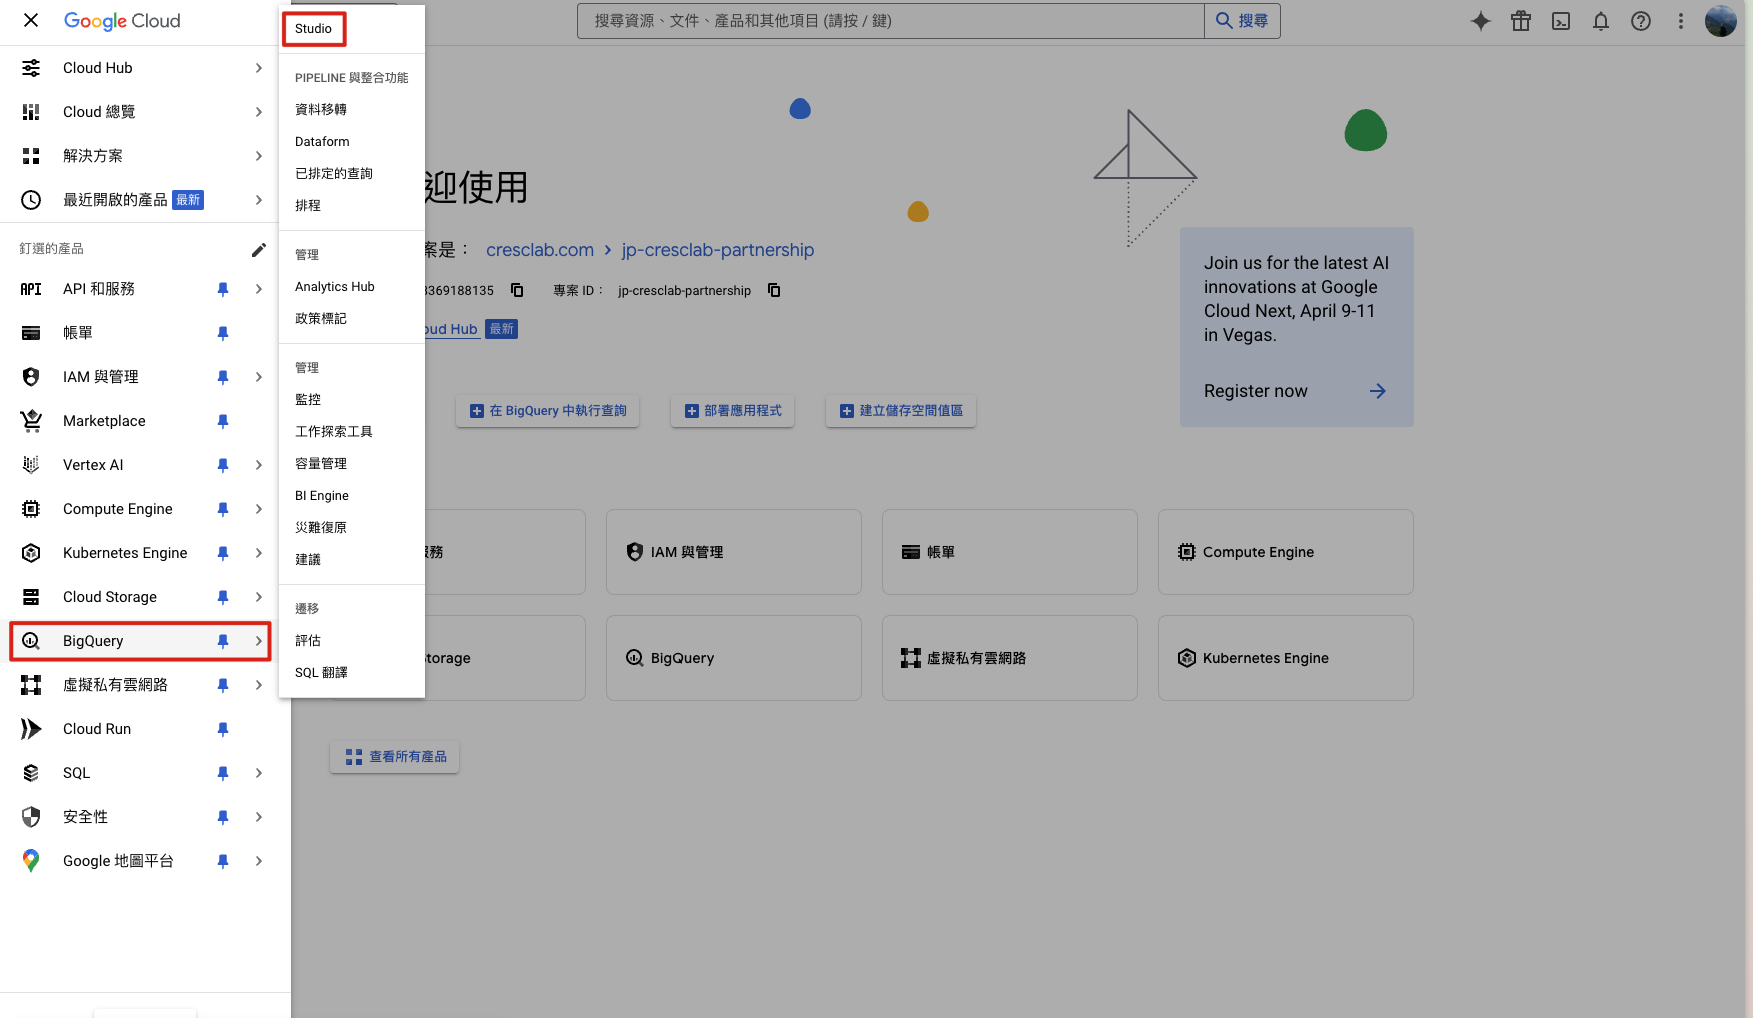Activate Cloud Shell terminal icon
Viewport: 1753px width, 1018px height.
coord(1561,21)
